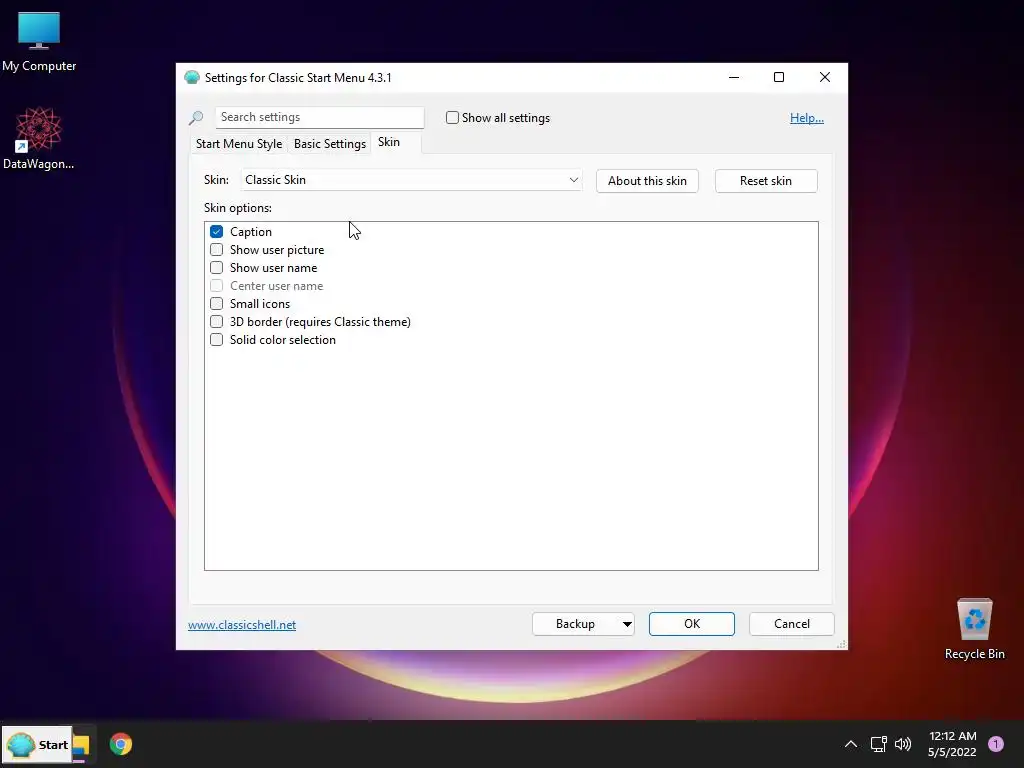Enable 3D border checkbox
This screenshot has width=1024, height=768.
216,322
